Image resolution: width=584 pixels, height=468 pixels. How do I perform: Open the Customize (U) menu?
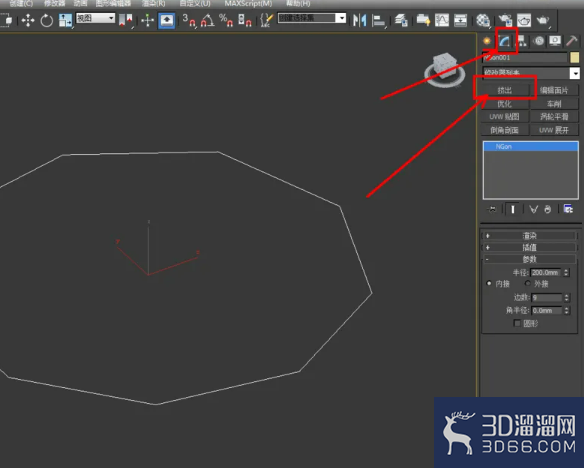pos(195,3)
